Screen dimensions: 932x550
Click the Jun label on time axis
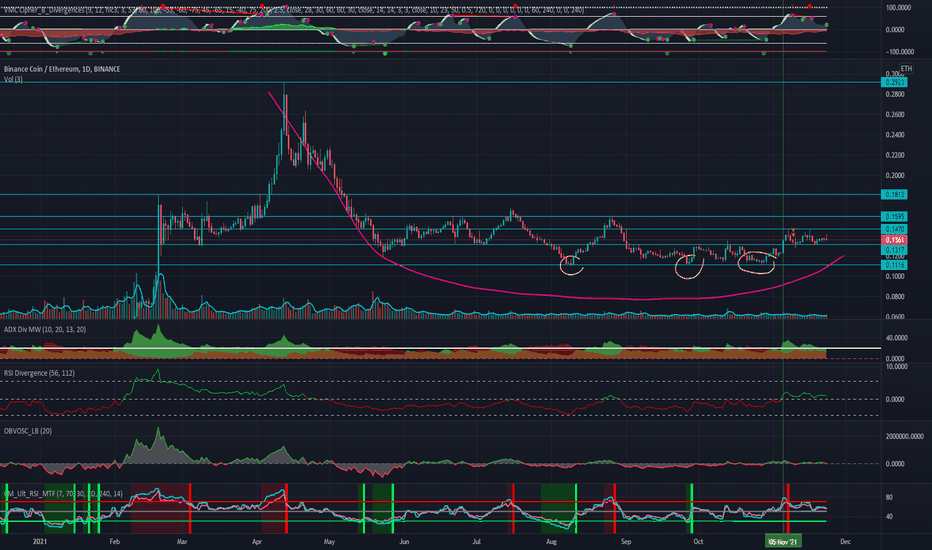coord(404,542)
